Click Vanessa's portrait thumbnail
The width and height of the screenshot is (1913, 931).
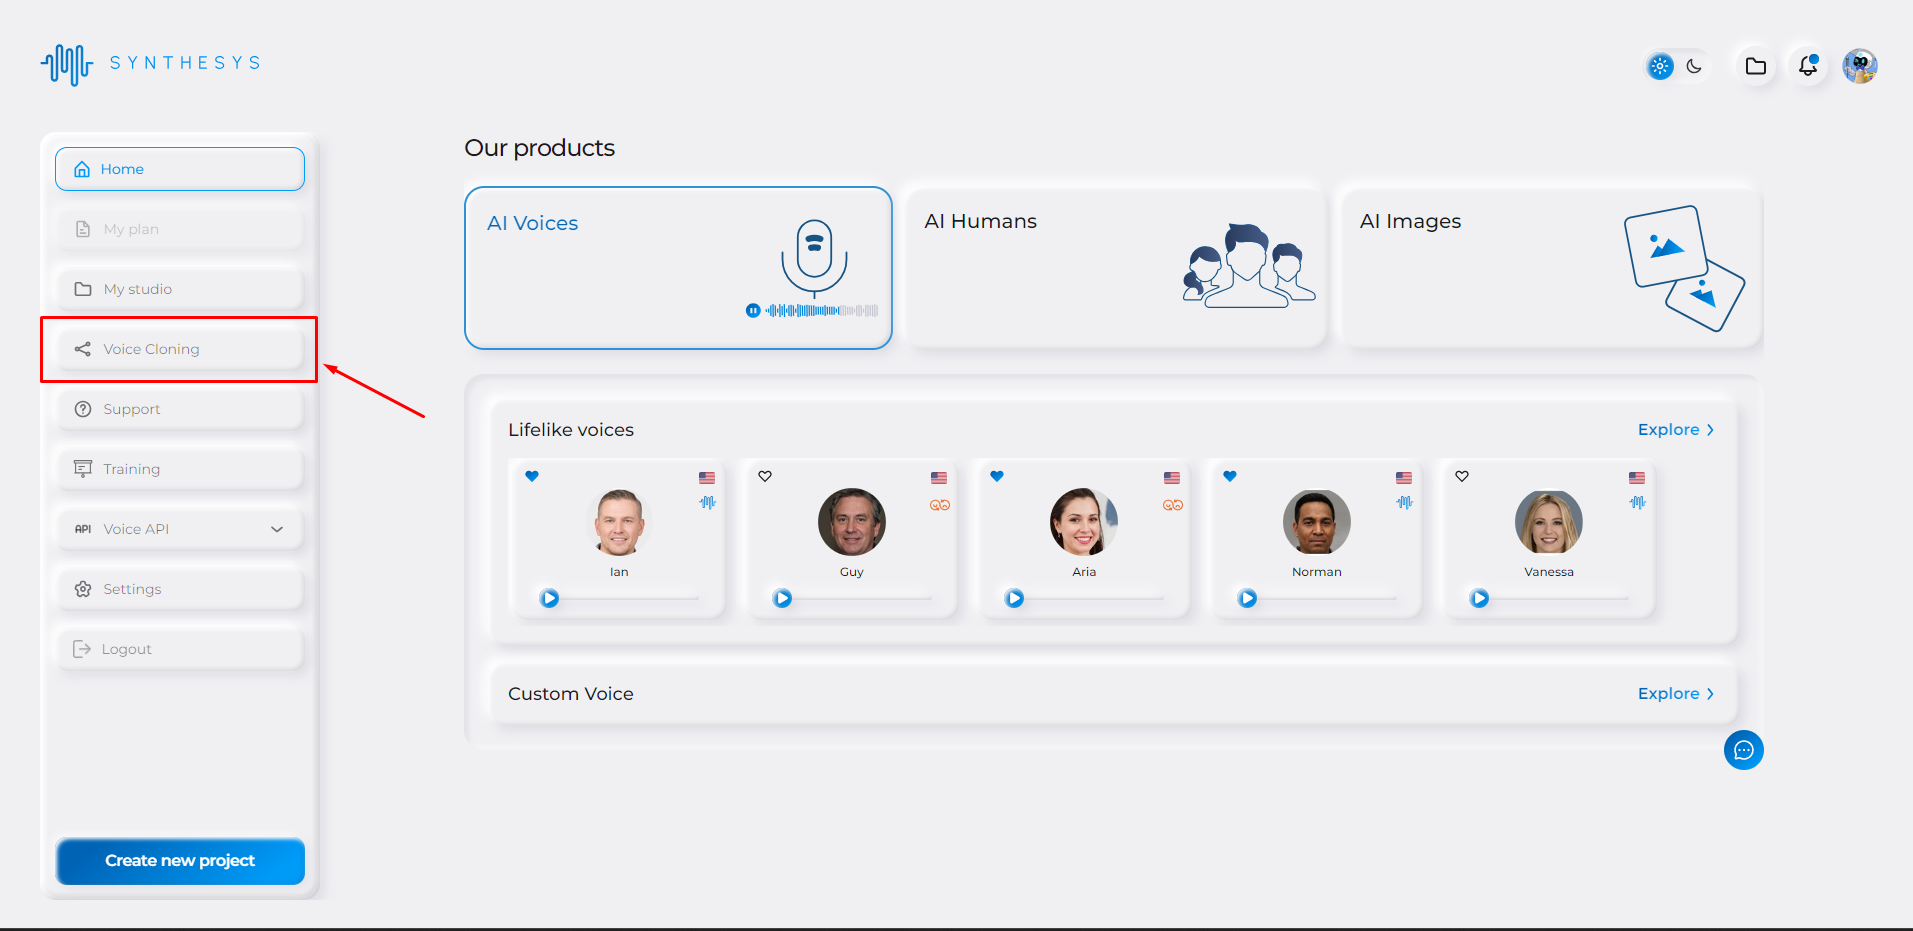pos(1549,522)
